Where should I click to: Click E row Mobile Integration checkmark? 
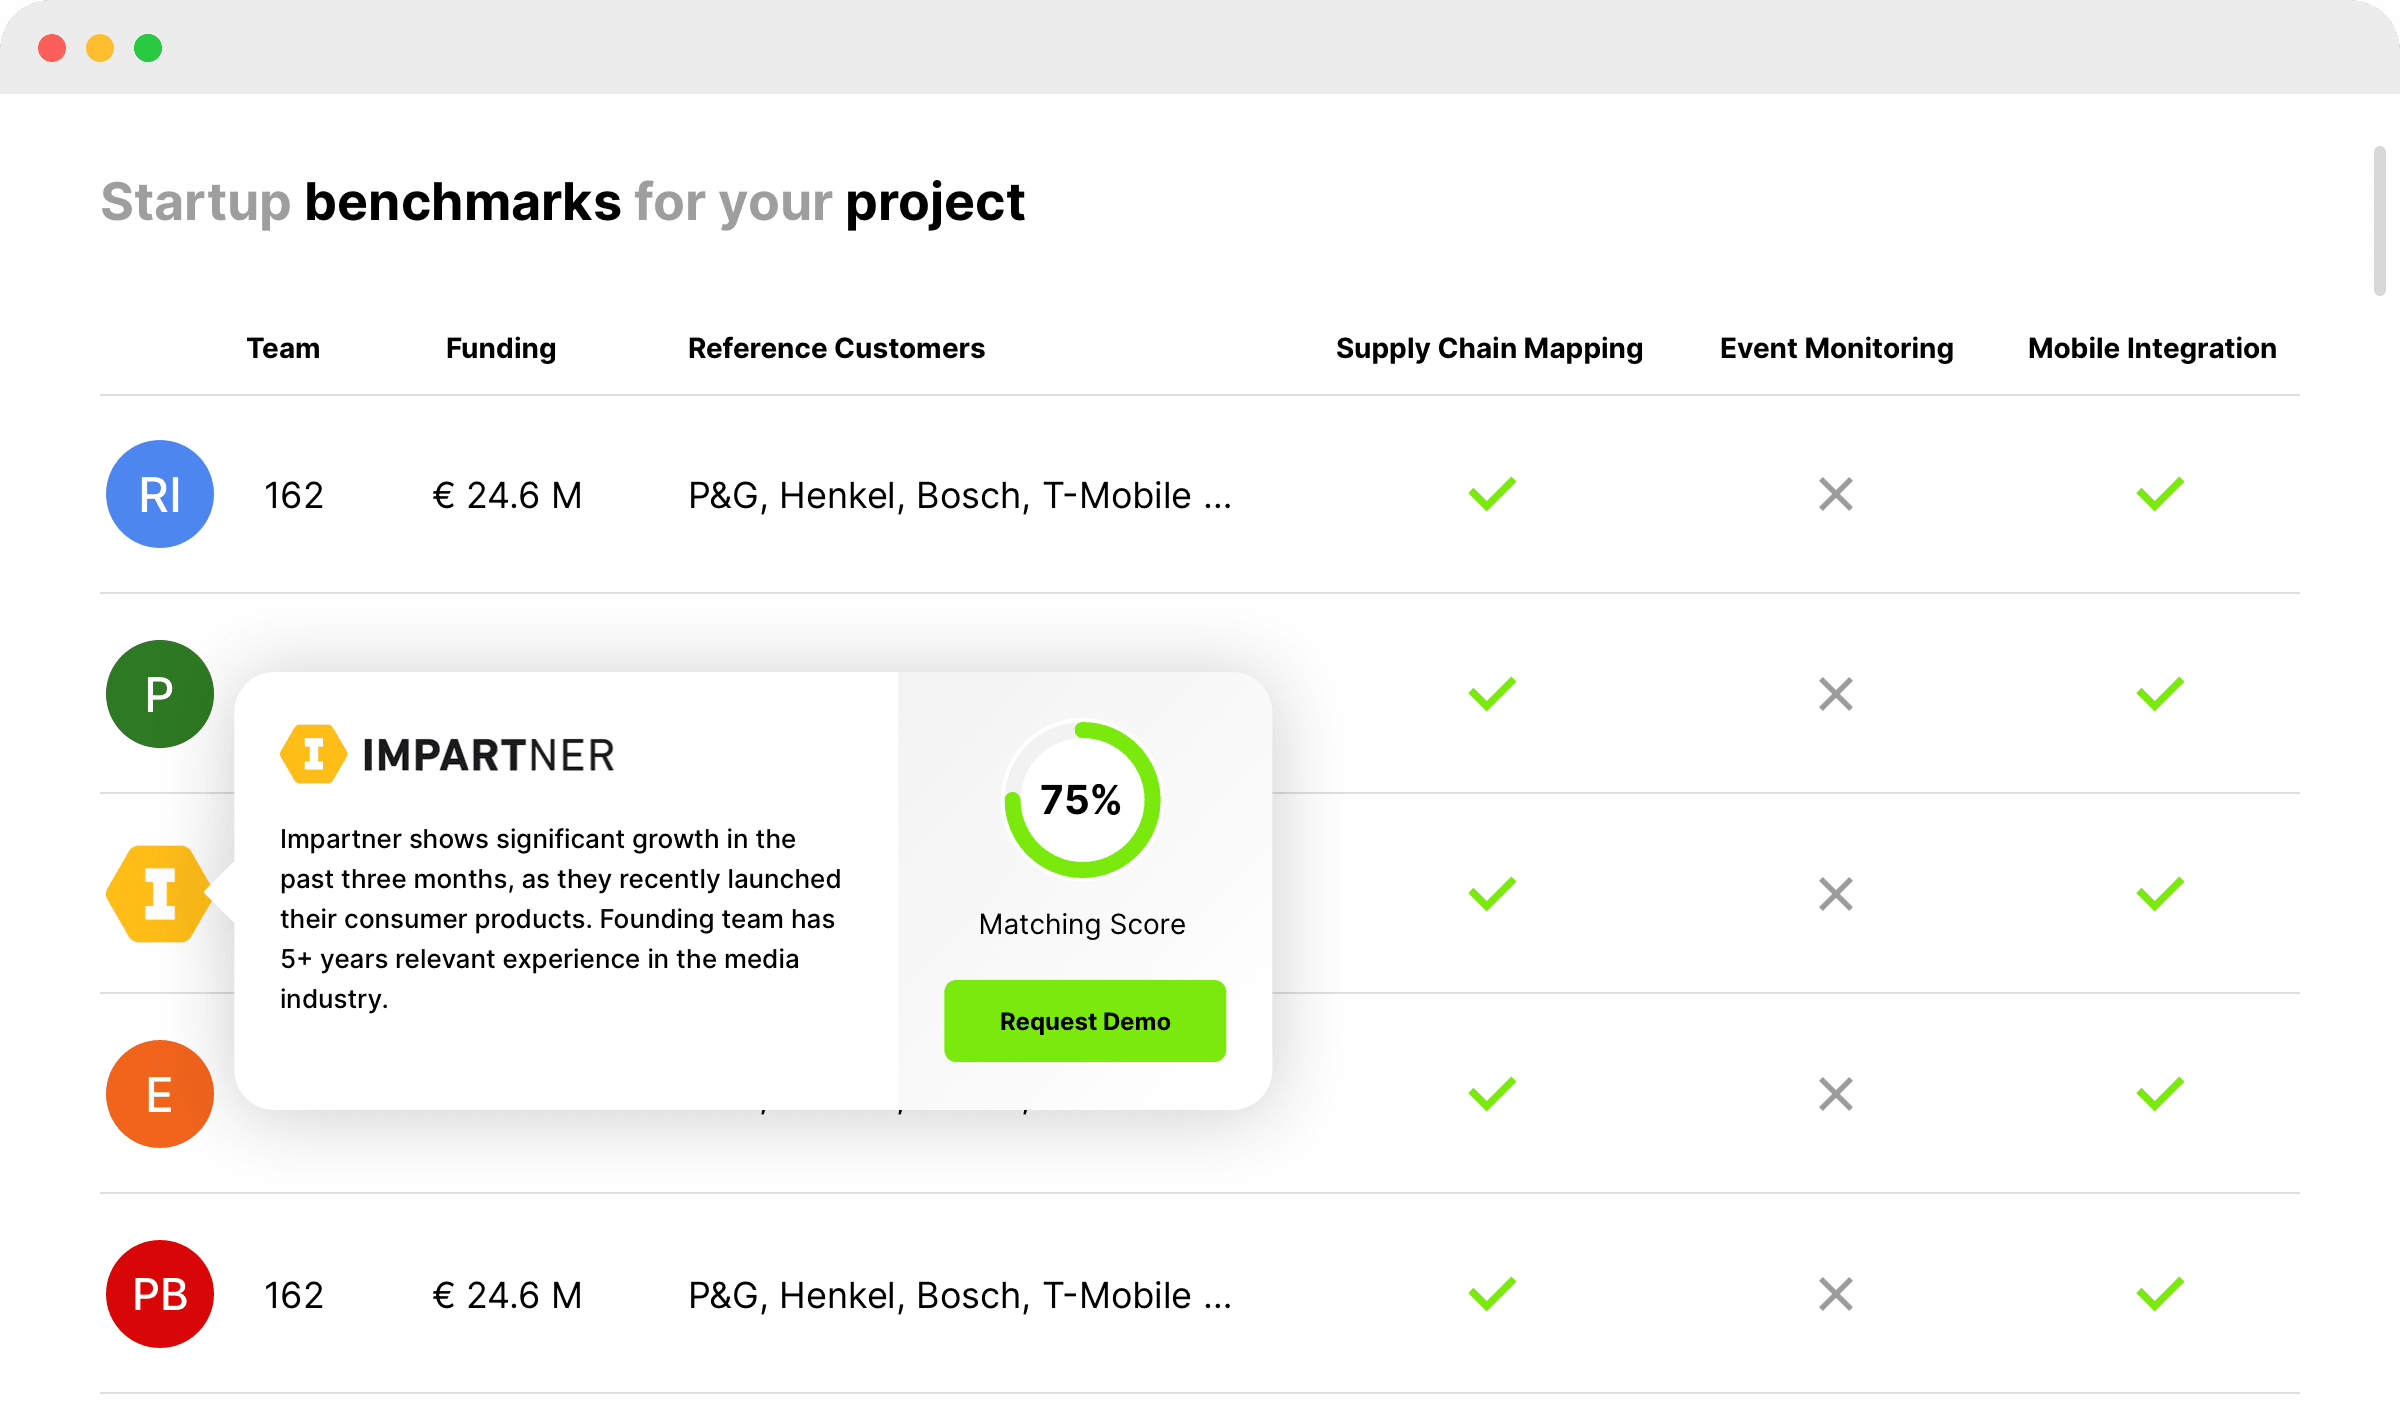pyautogui.click(x=2160, y=1094)
